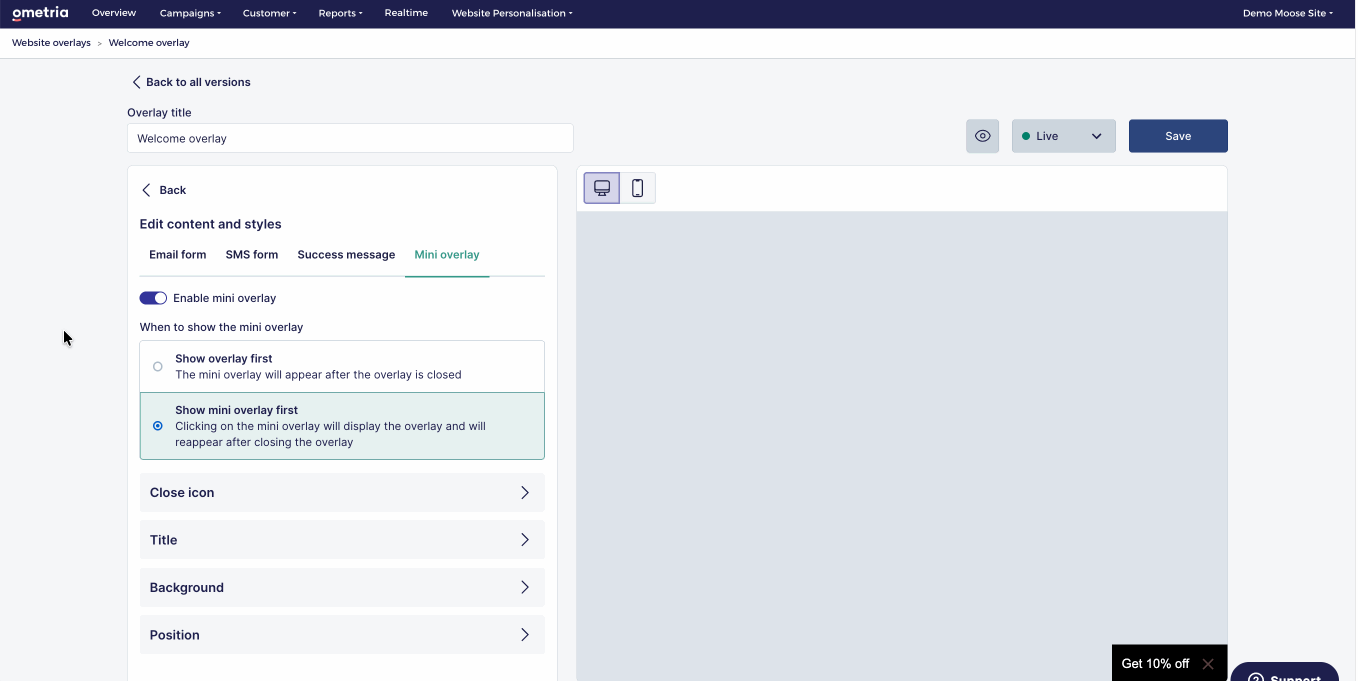Click 'When to show the mini overlay' label
Viewport: 1358px width, 681px height.
221,327
